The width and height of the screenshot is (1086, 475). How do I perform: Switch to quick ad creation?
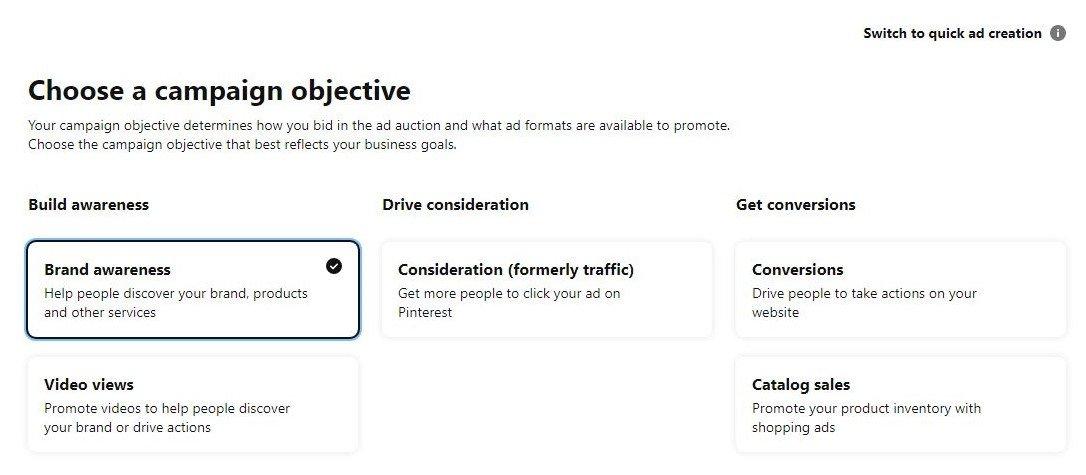[x=952, y=33]
